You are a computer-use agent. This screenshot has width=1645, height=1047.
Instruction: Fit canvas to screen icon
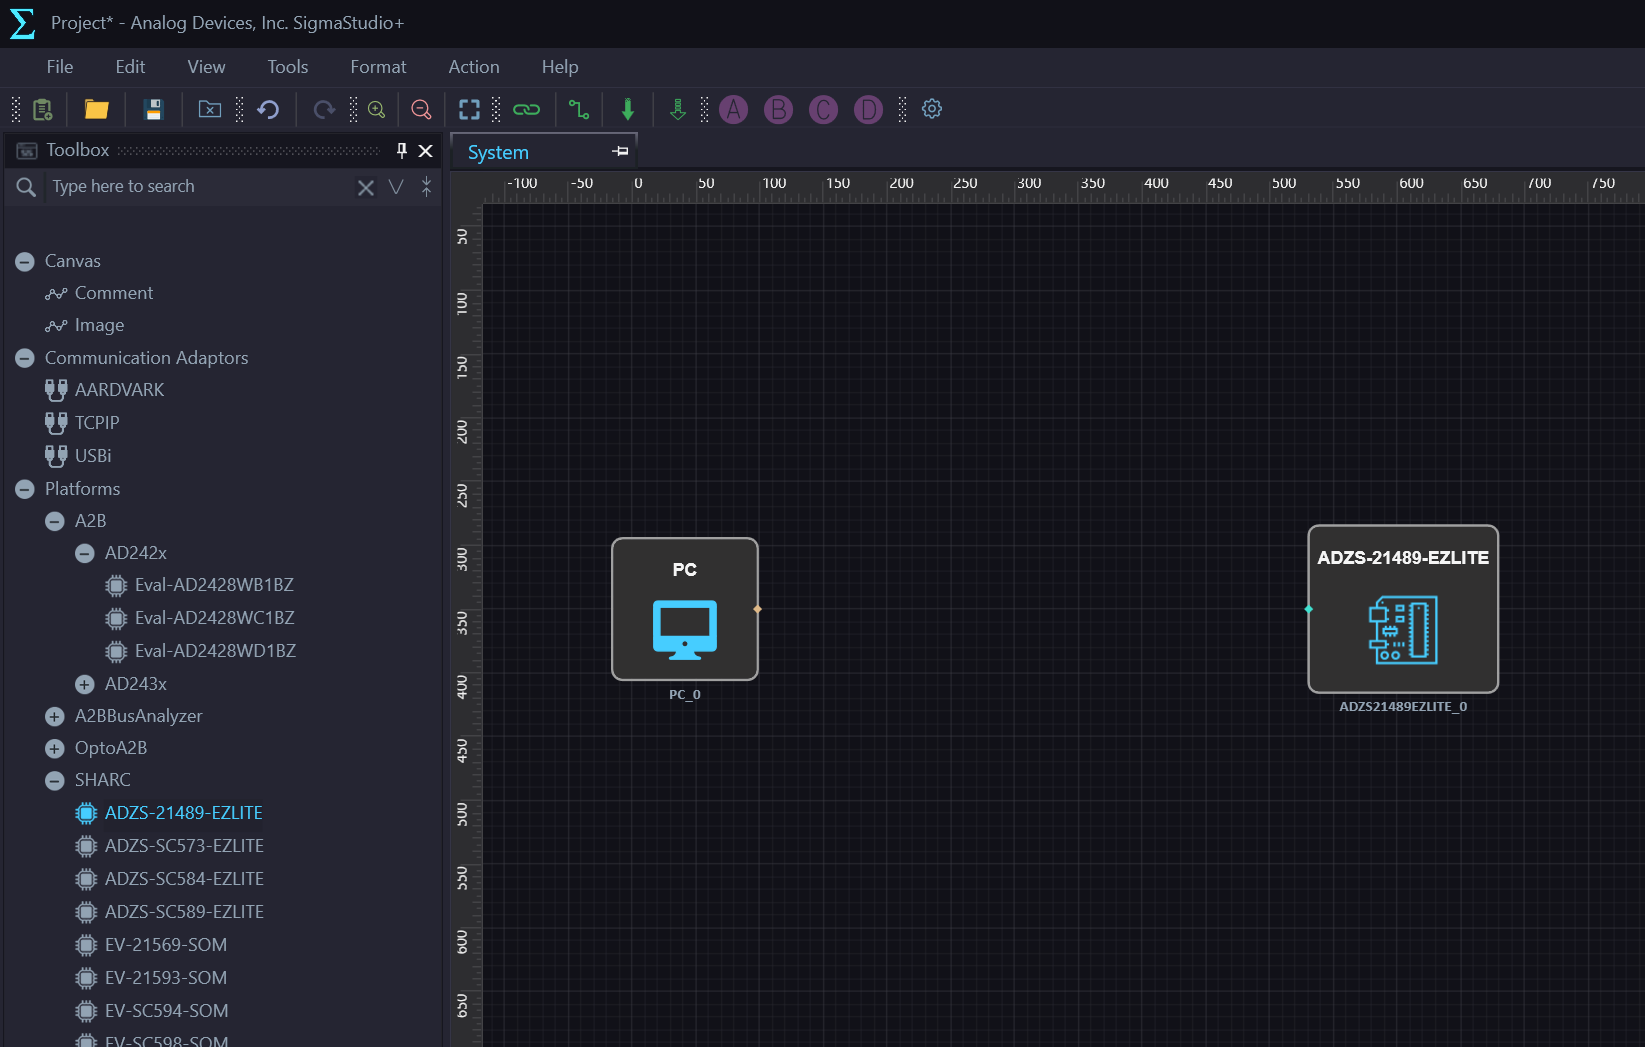pos(469,109)
